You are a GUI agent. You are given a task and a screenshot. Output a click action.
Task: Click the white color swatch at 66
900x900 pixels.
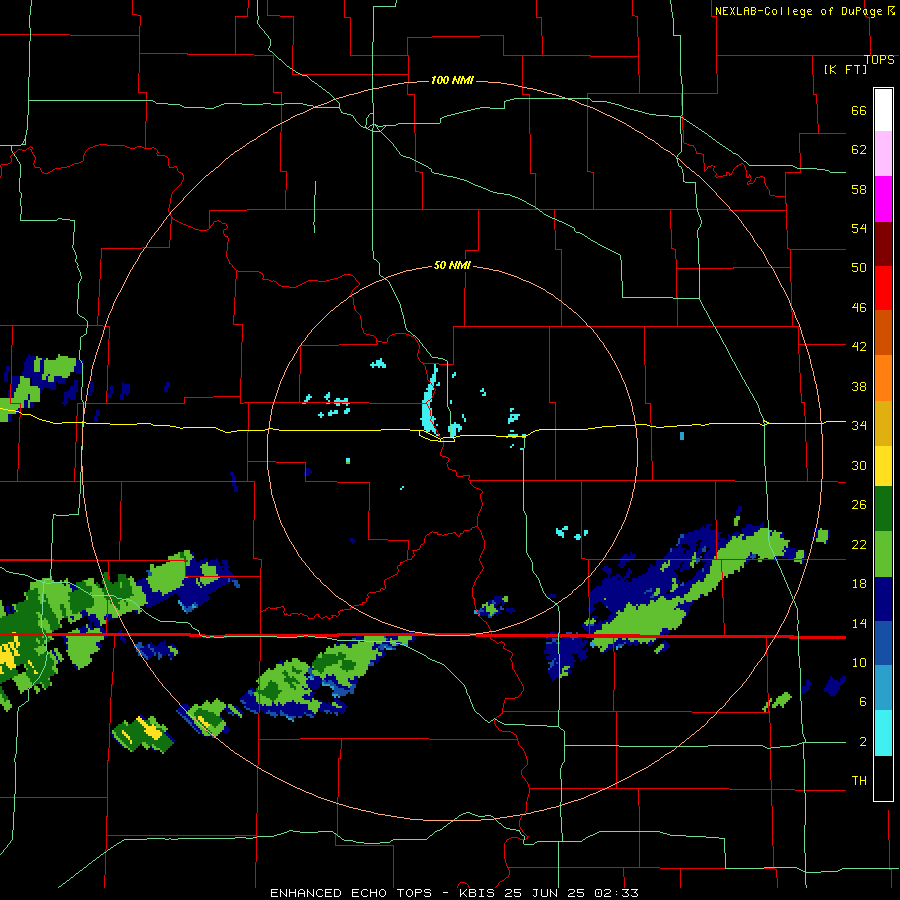coord(883,110)
